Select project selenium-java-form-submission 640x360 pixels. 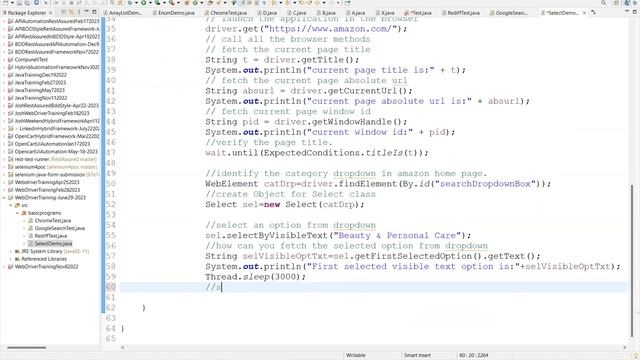50,175
